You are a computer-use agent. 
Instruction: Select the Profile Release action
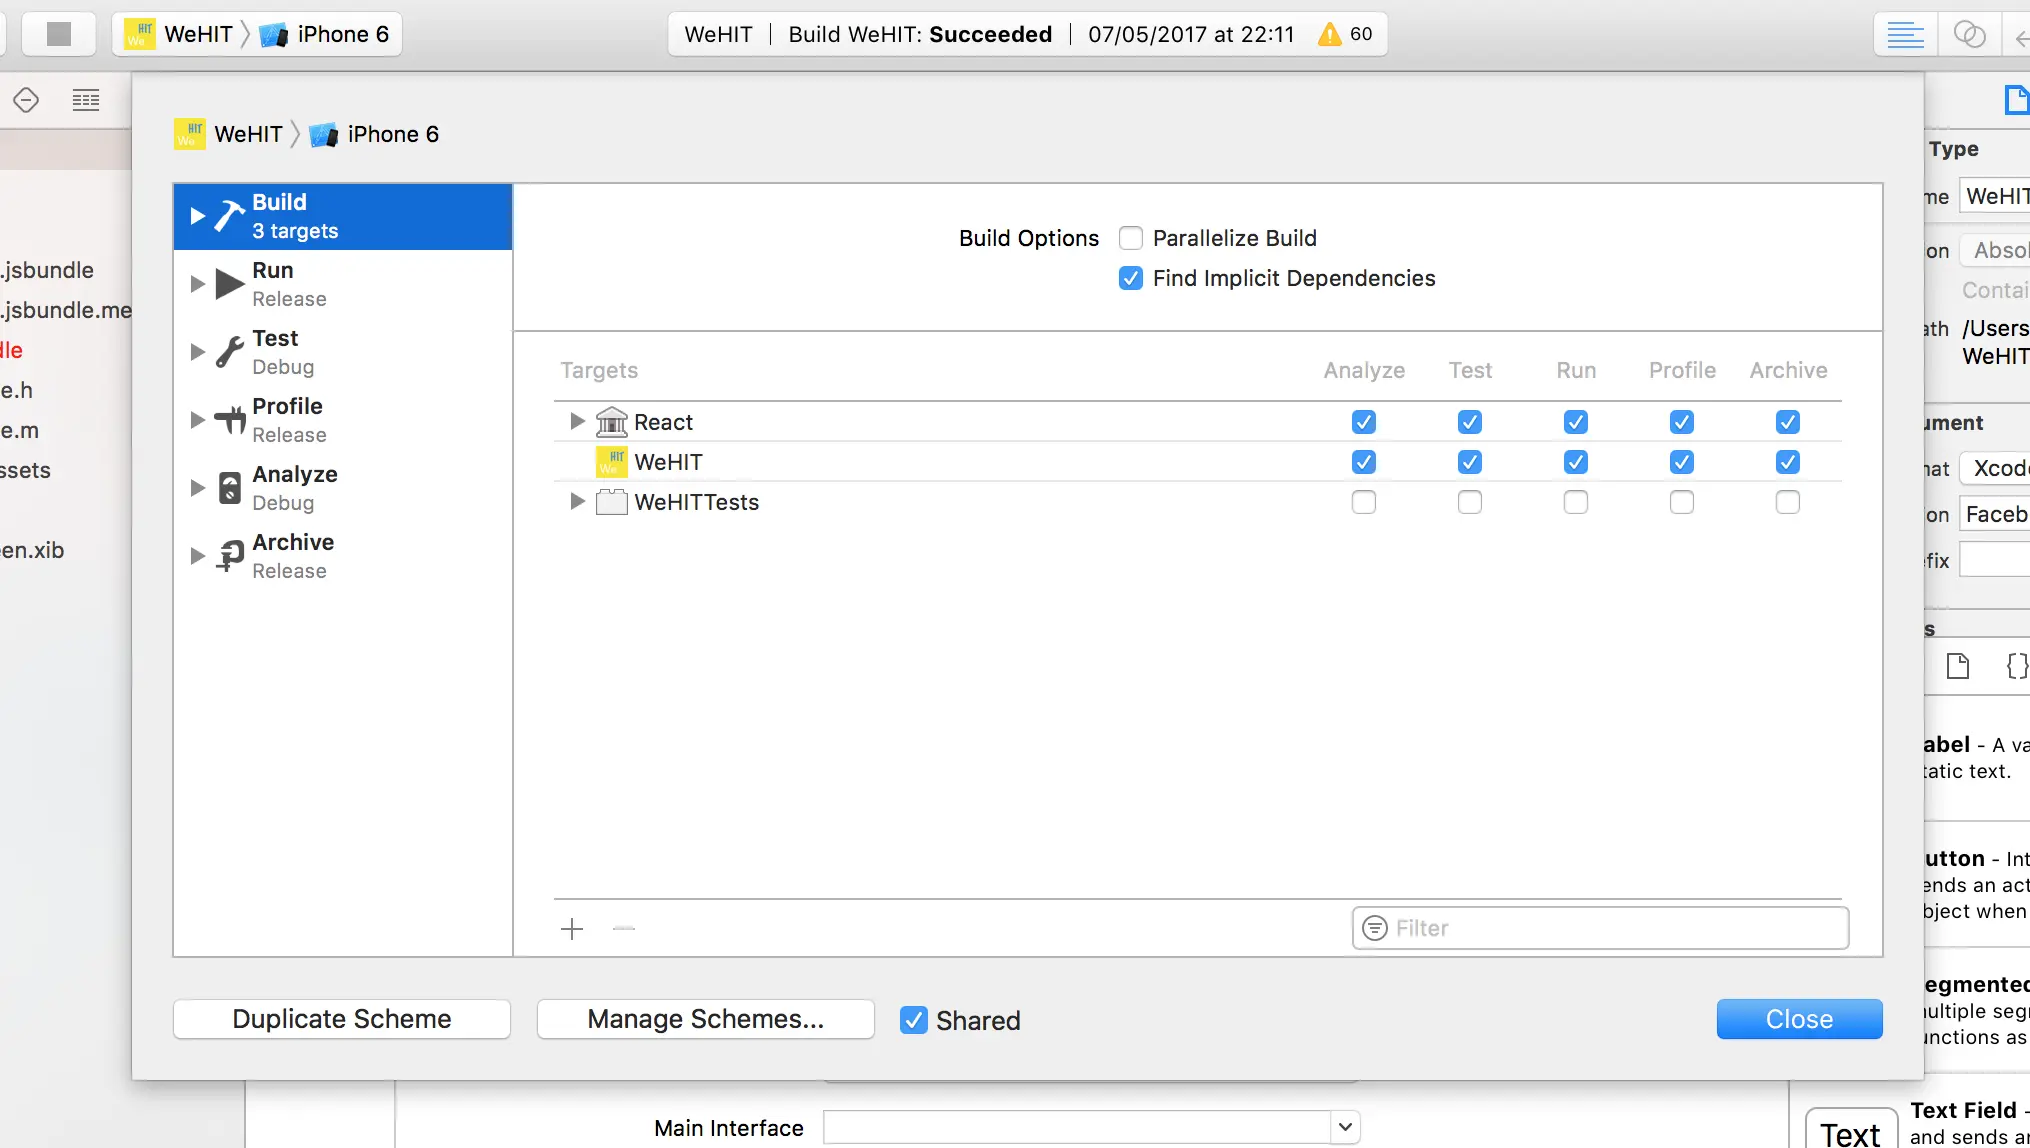(343, 420)
